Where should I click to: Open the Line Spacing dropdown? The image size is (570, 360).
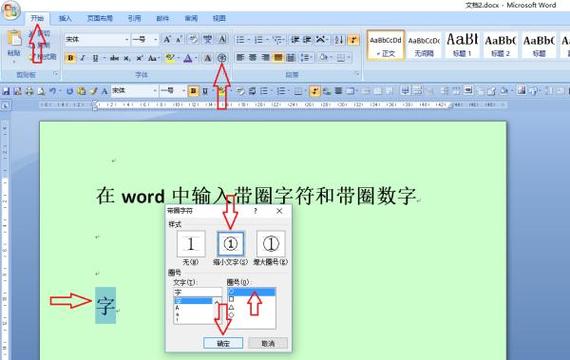click(x=306, y=57)
